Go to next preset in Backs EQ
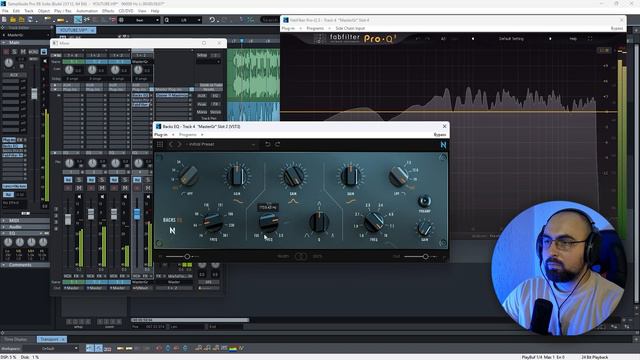The height and width of the screenshot is (360, 640). click(x=179, y=144)
